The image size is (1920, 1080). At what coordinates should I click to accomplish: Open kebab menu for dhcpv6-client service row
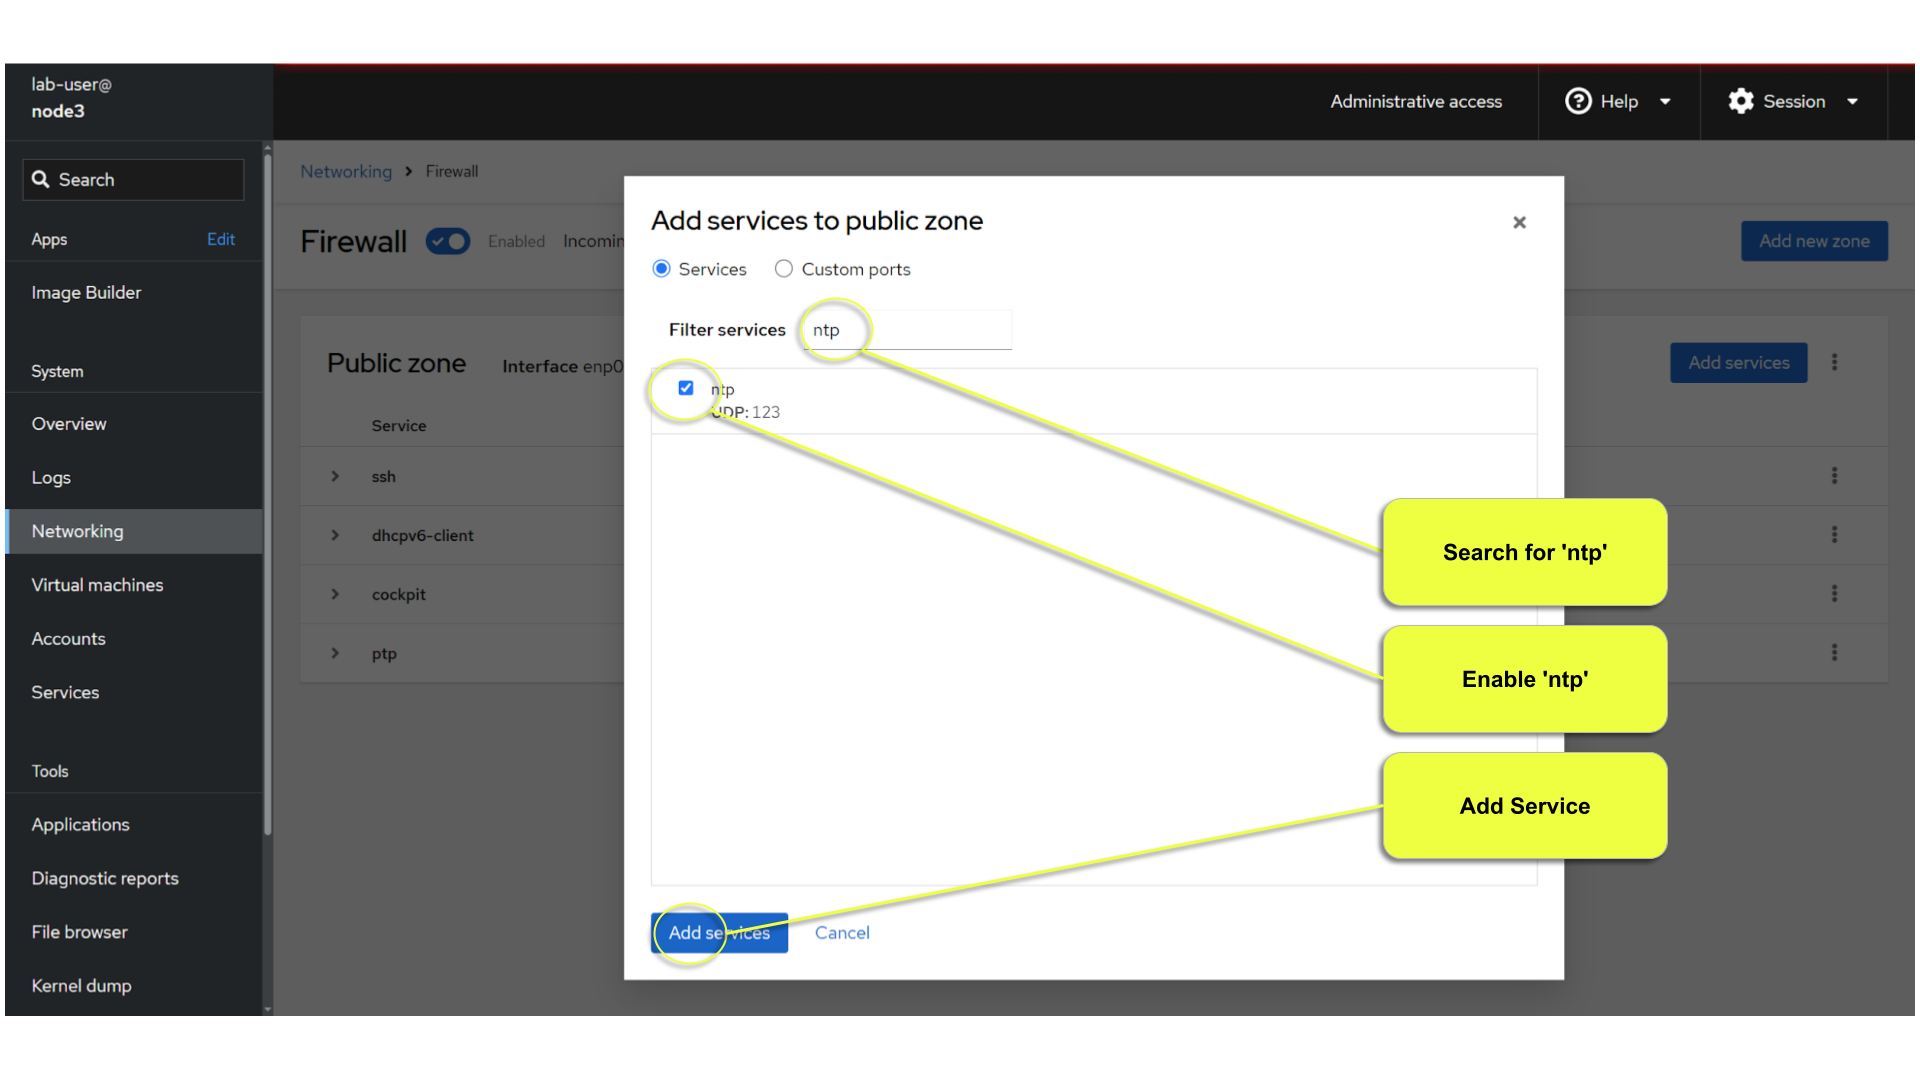(1834, 535)
